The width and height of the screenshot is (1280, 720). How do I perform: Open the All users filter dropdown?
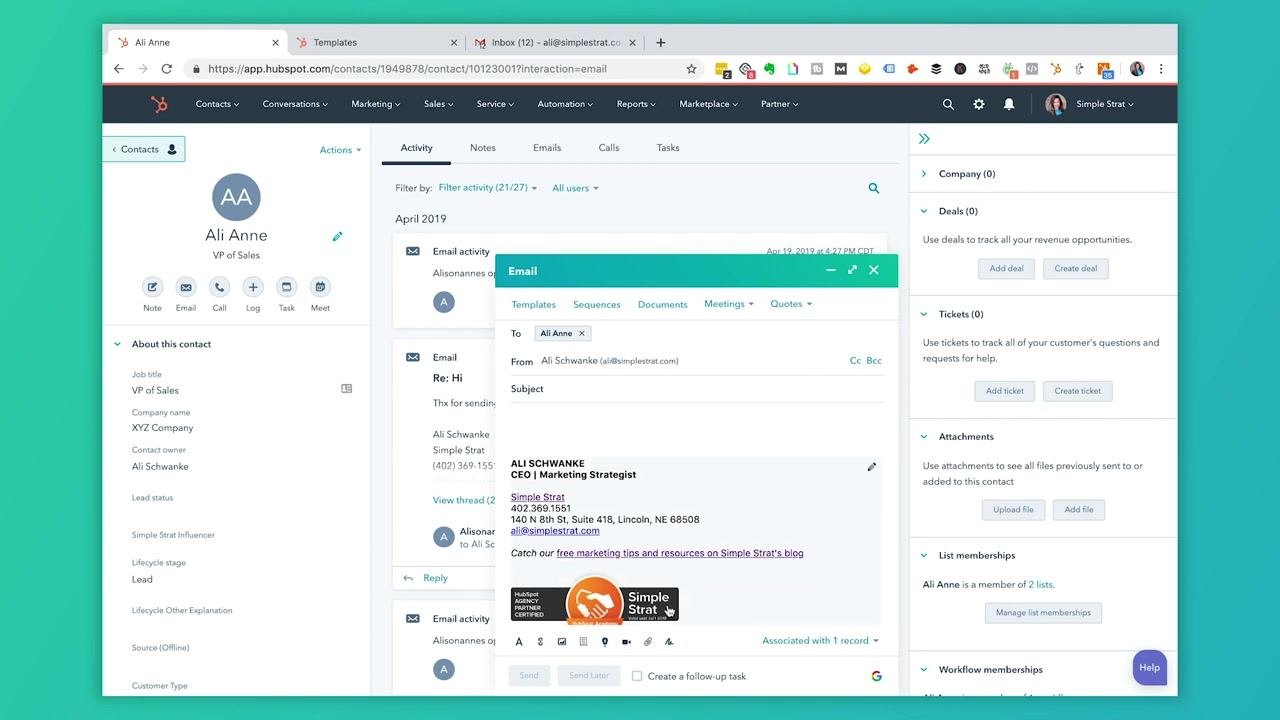576,188
